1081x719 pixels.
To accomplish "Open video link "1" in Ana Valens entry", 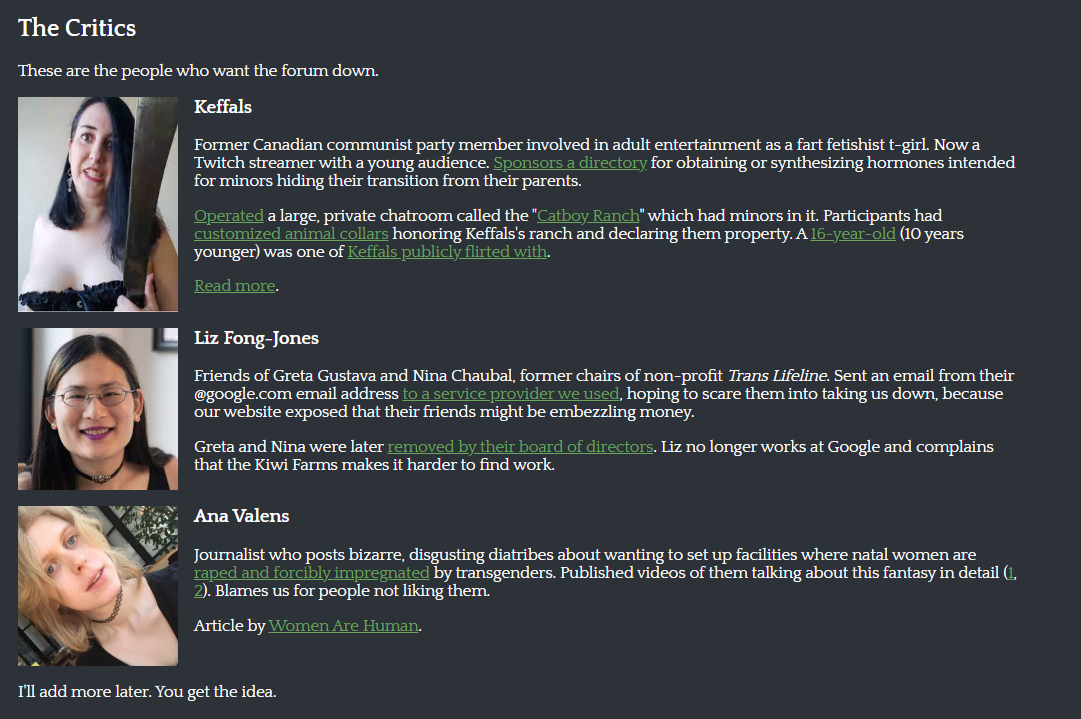I will point(1011,573).
